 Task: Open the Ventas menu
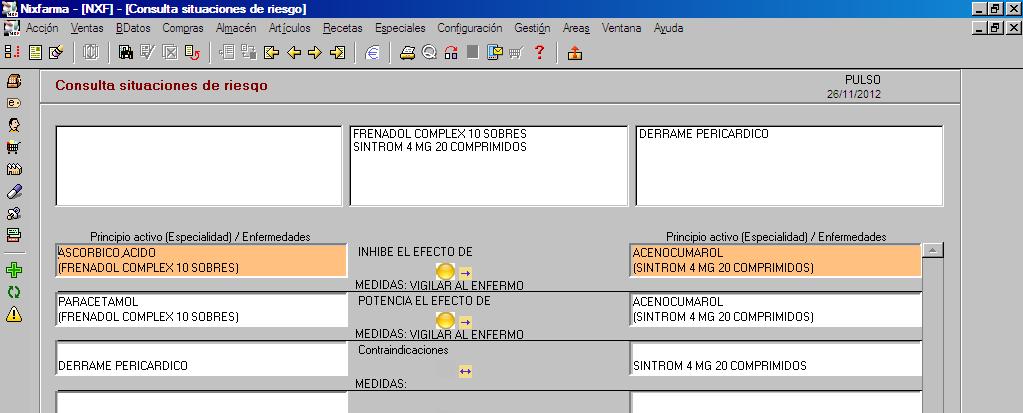[87, 28]
